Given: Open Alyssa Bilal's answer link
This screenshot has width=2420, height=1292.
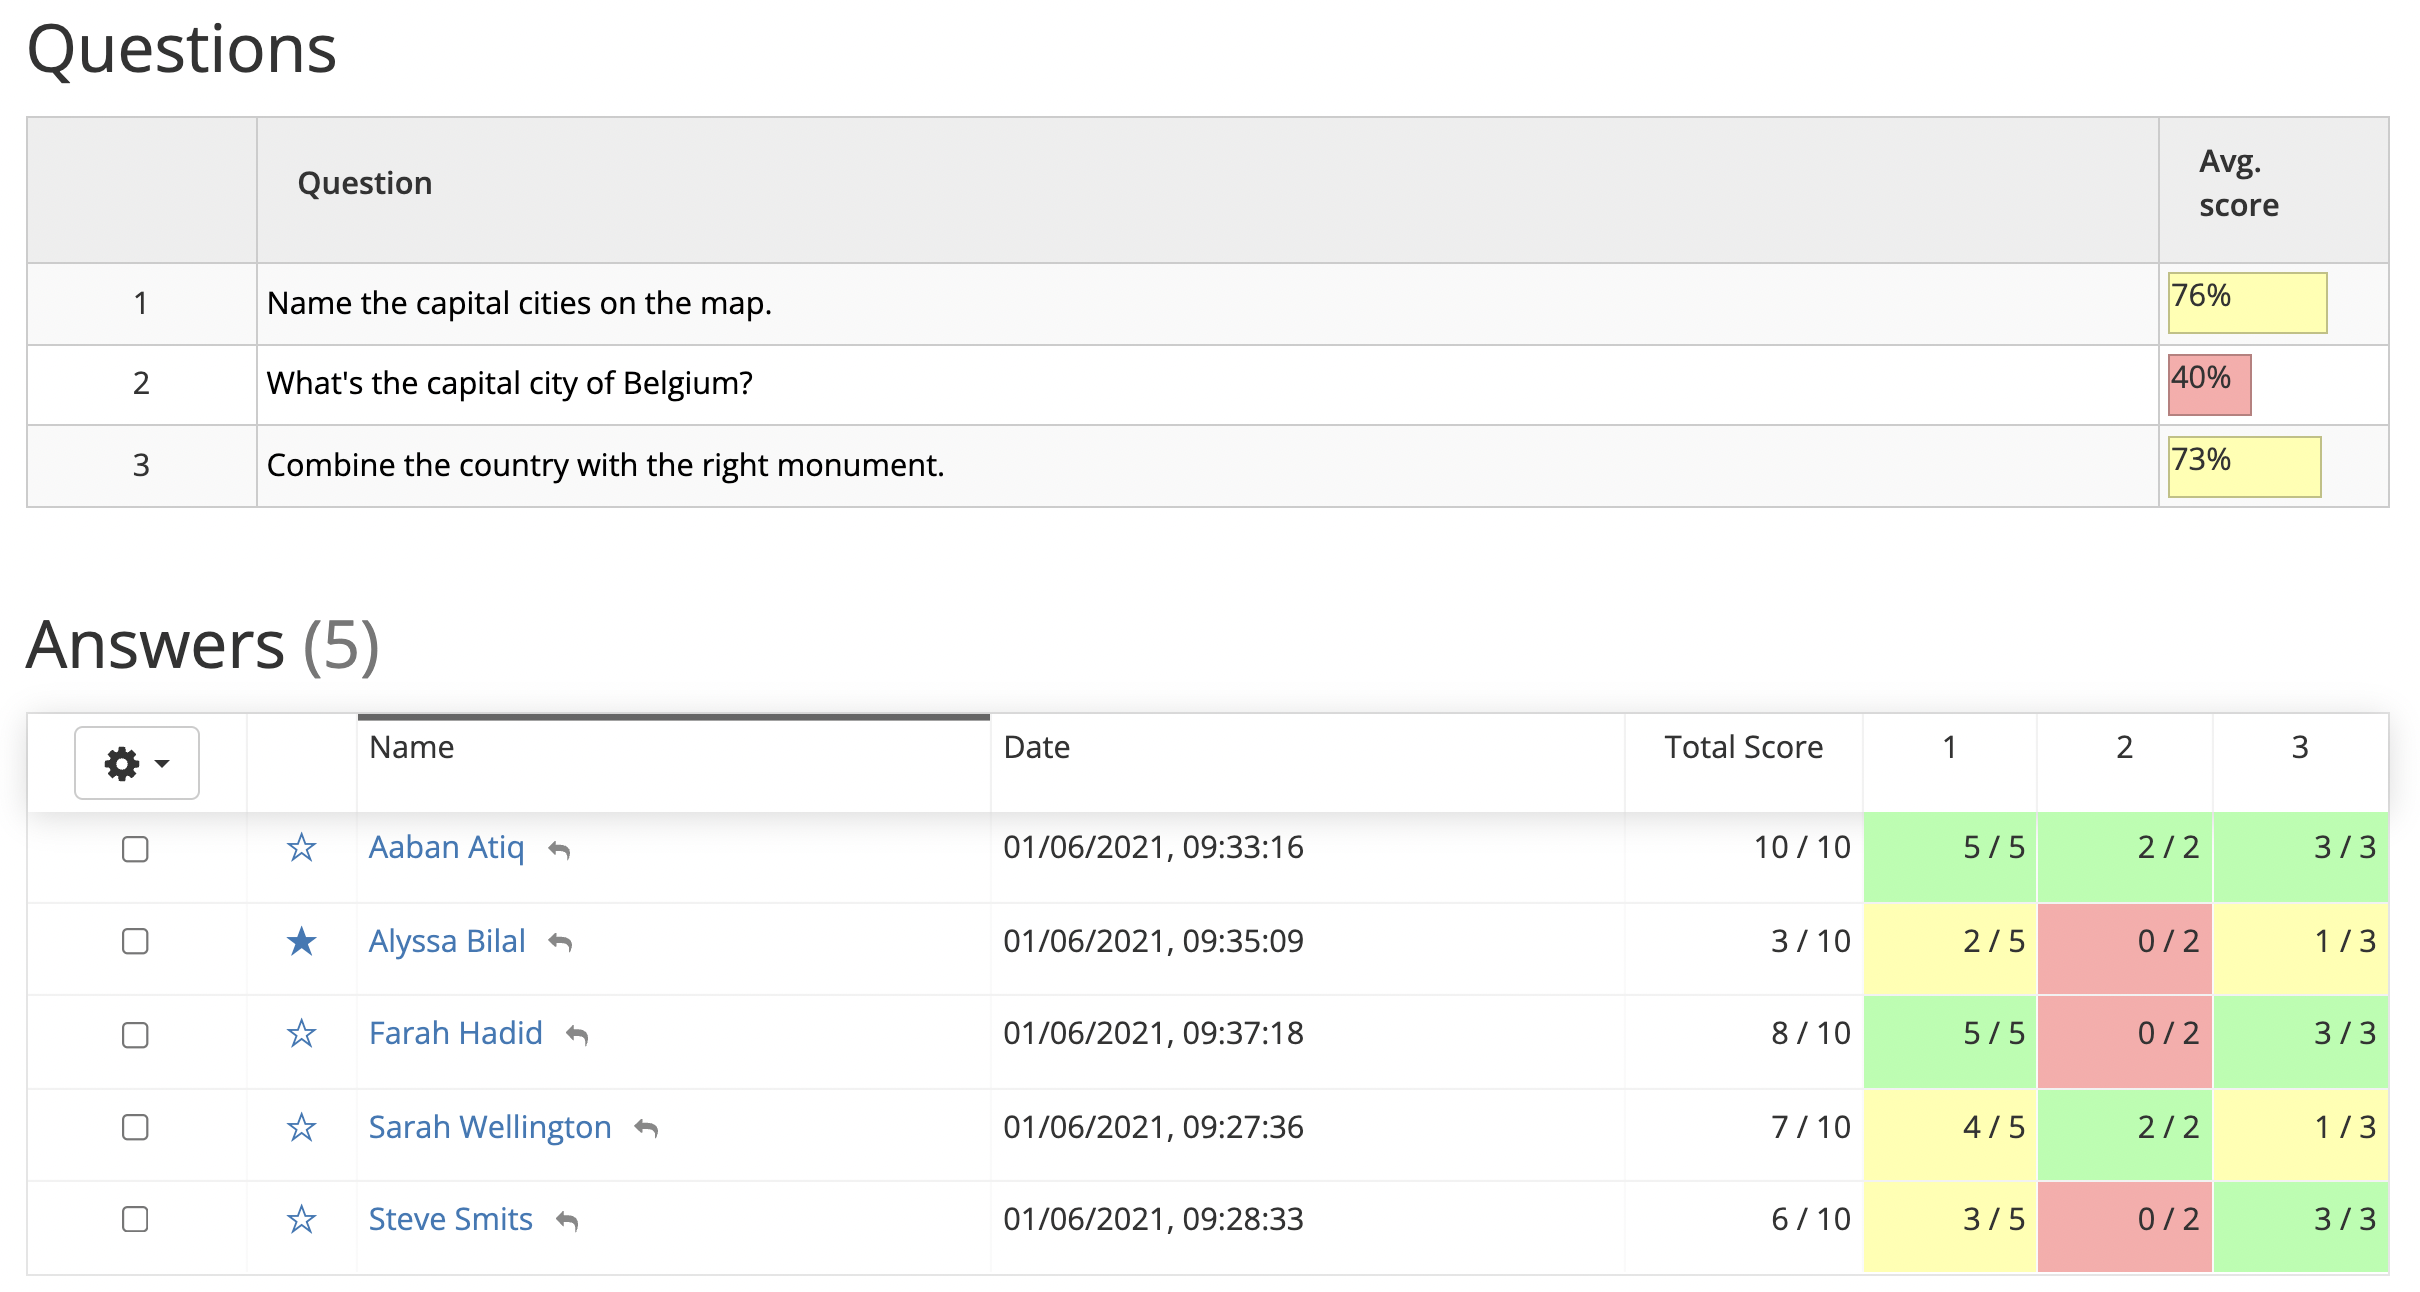Looking at the screenshot, I should 447,941.
